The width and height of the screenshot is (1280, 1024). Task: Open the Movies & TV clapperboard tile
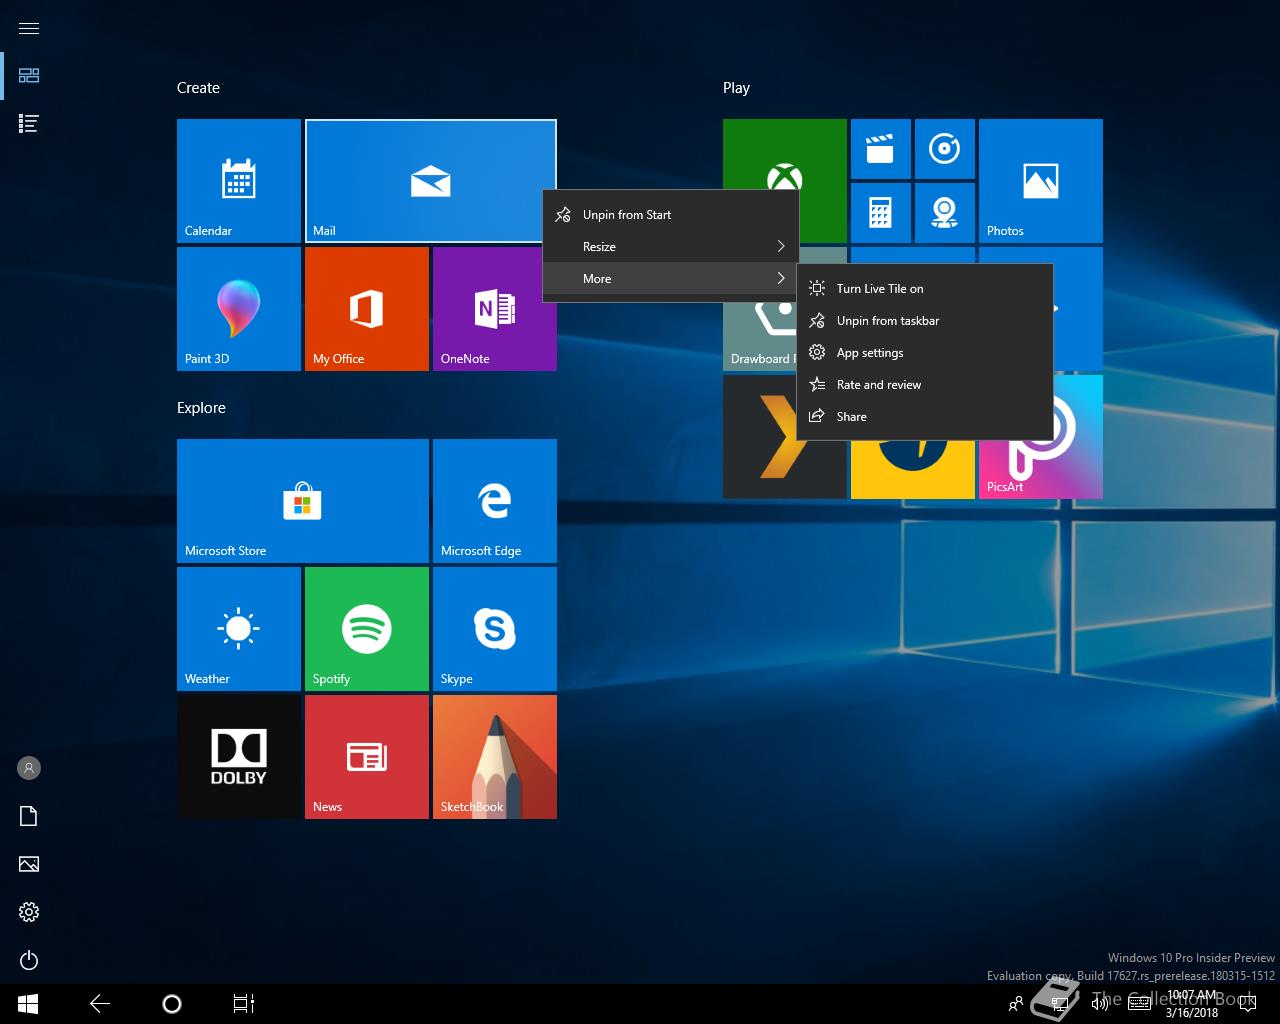(x=880, y=149)
